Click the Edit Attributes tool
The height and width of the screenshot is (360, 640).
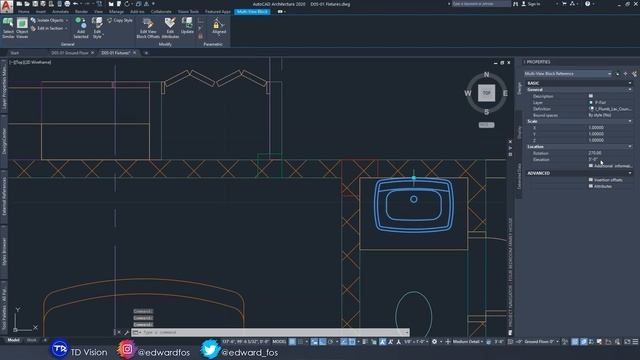pos(170,28)
